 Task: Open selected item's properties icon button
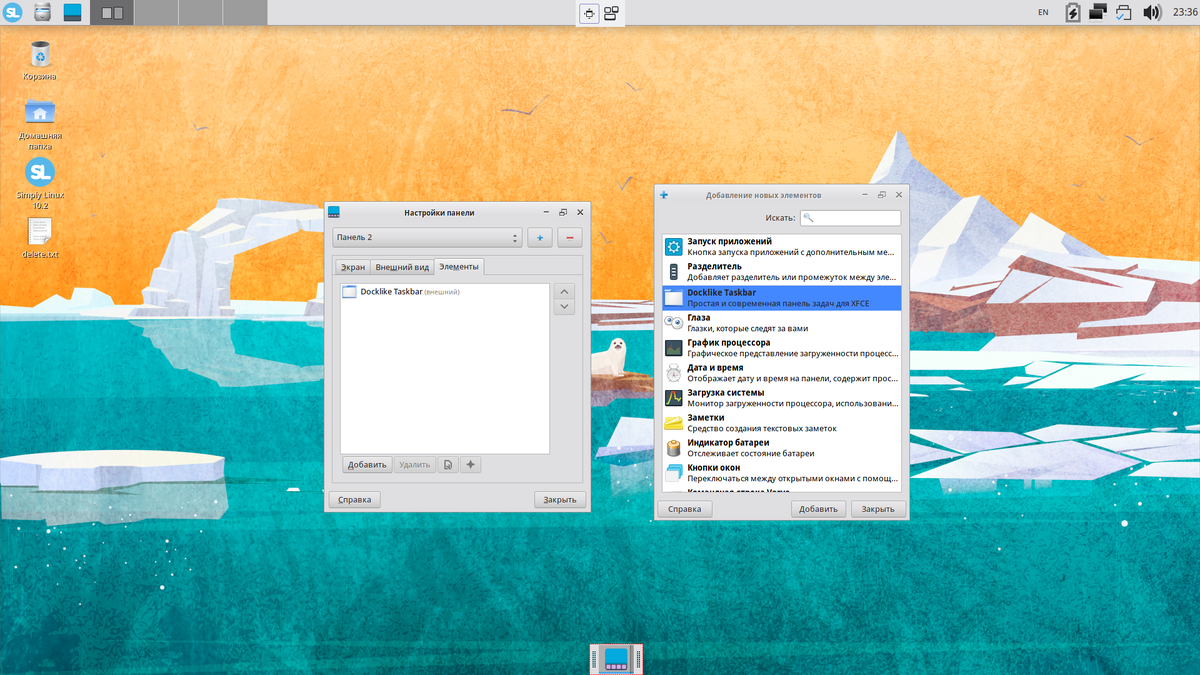448,465
